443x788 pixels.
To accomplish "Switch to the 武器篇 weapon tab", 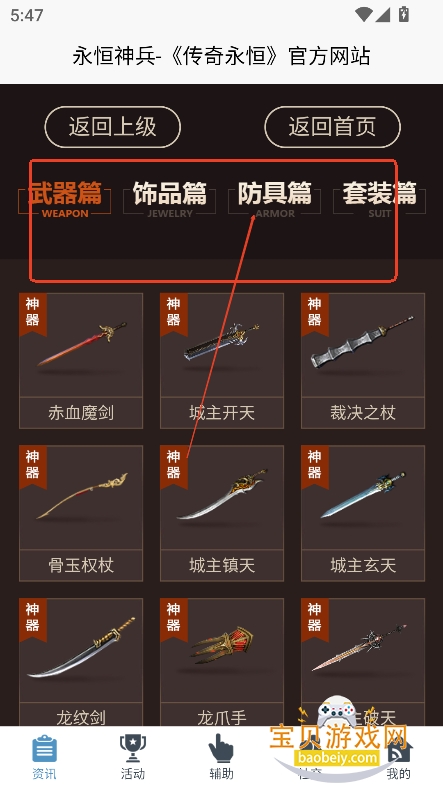I will coord(65,199).
